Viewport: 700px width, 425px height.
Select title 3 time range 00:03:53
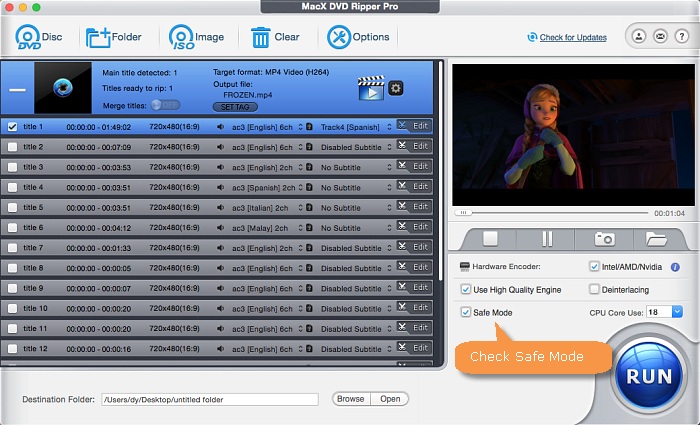click(99, 168)
